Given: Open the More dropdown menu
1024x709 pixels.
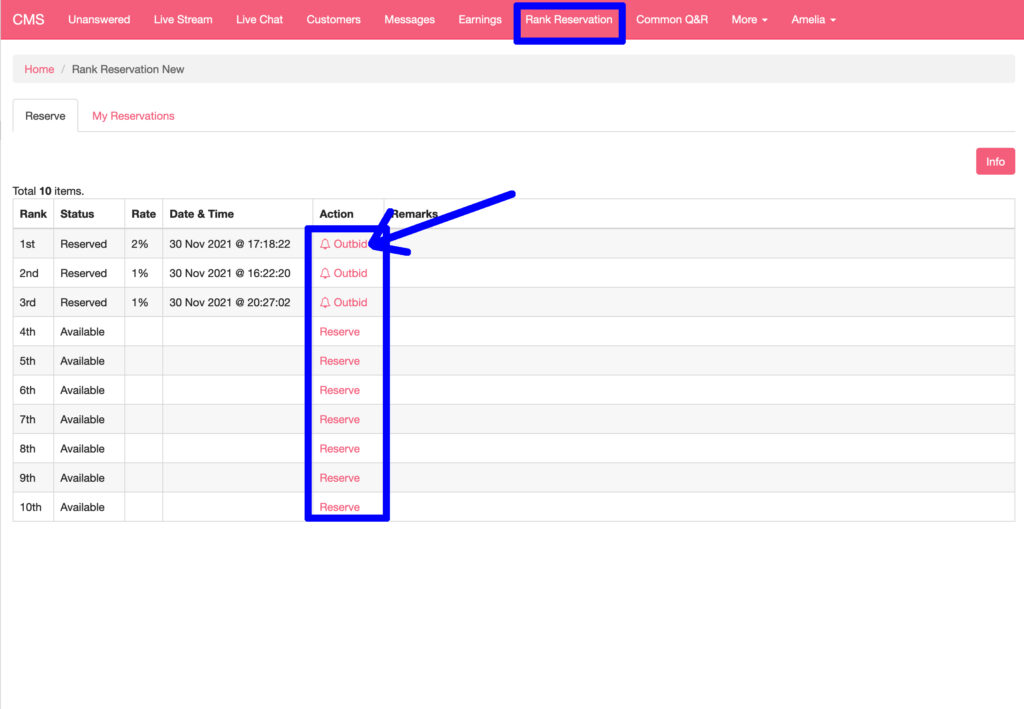Looking at the screenshot, I should (749, 20).
